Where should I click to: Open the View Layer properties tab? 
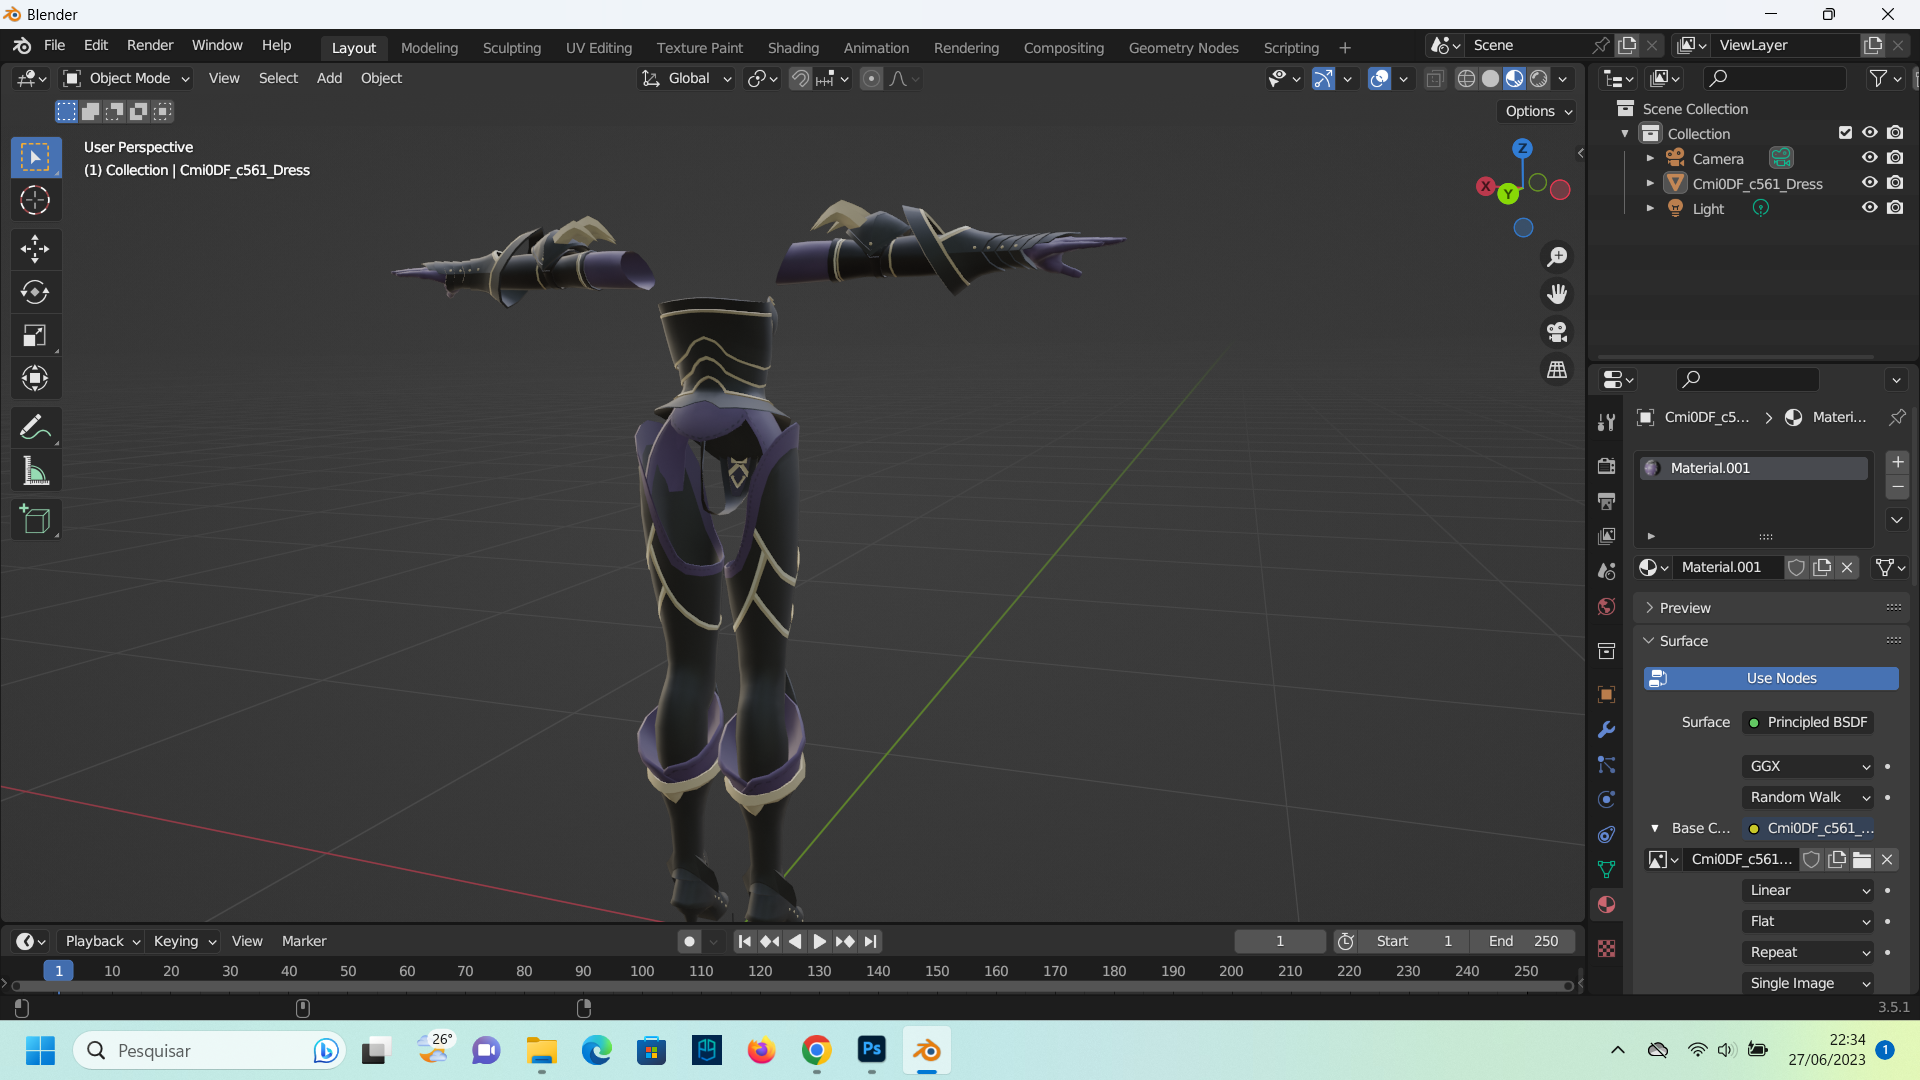click(x=1606, y=536)
